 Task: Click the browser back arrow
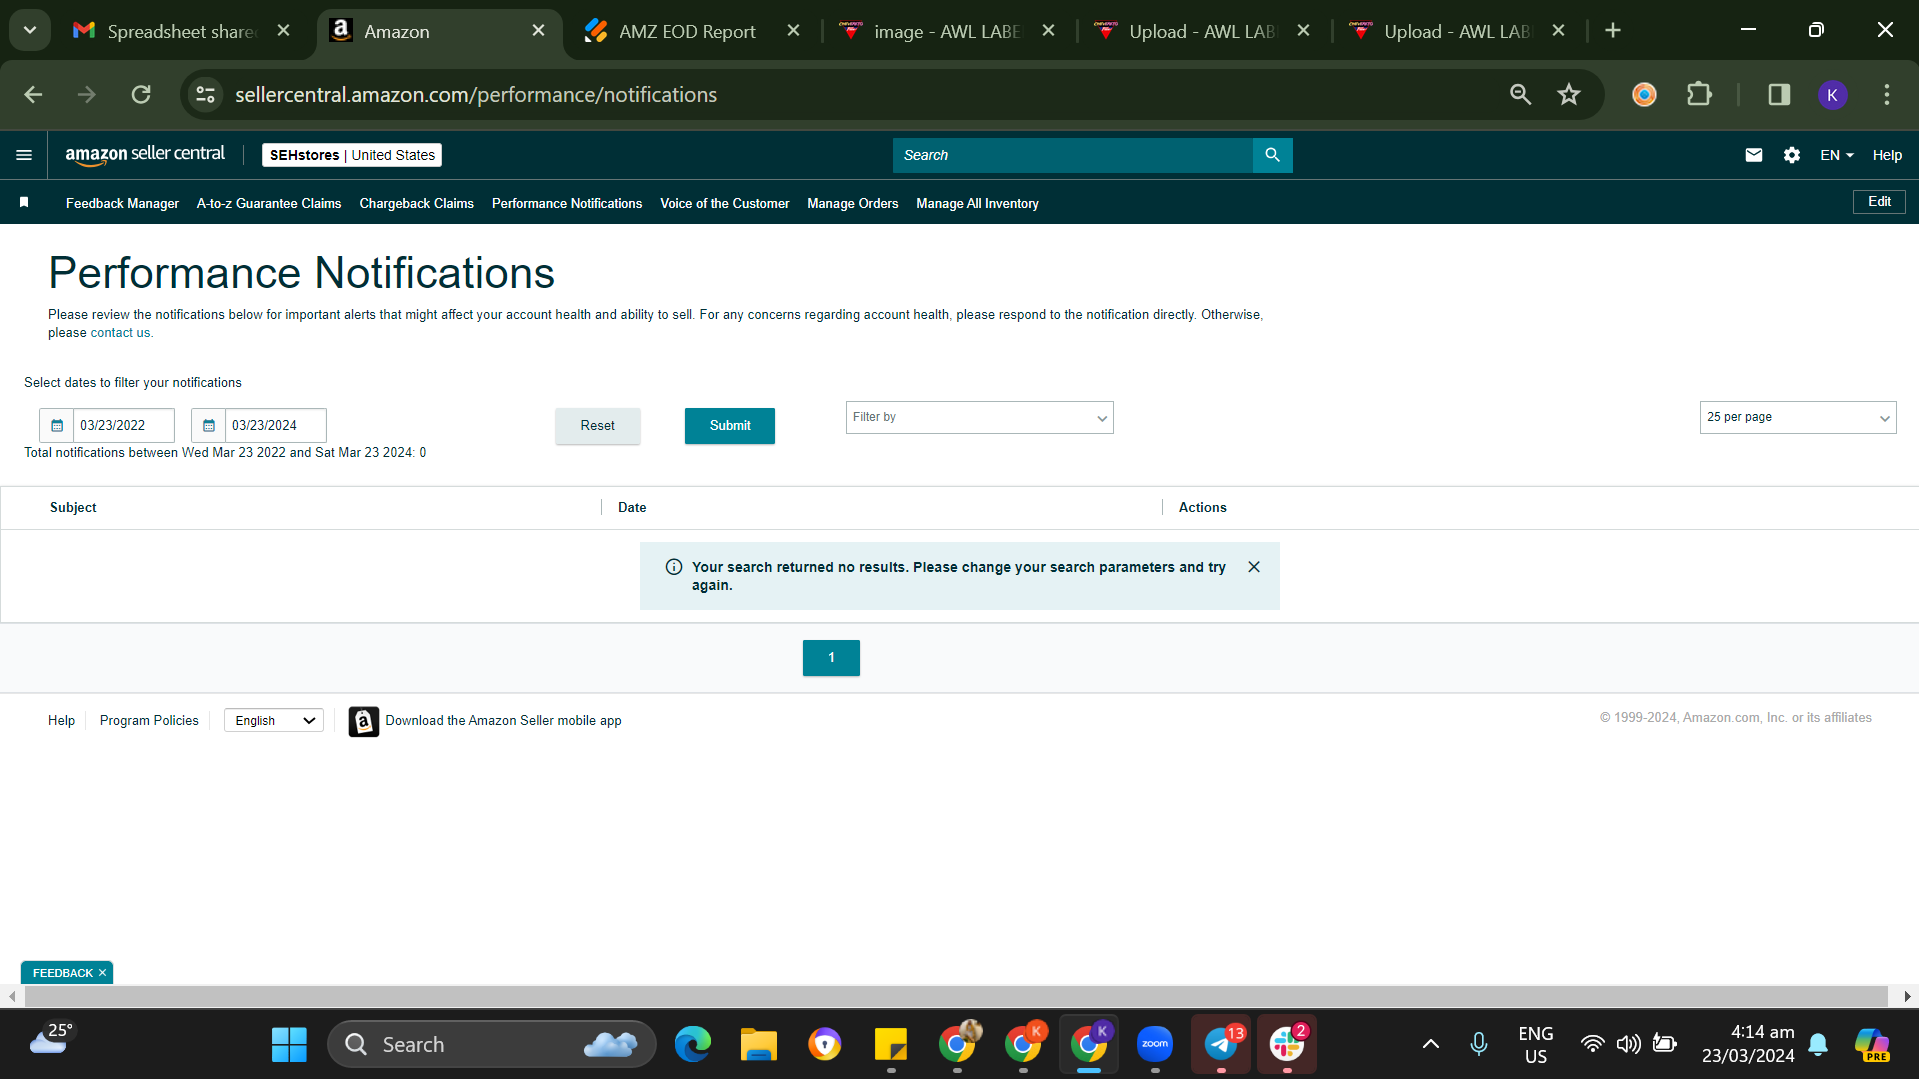point(33,94)
